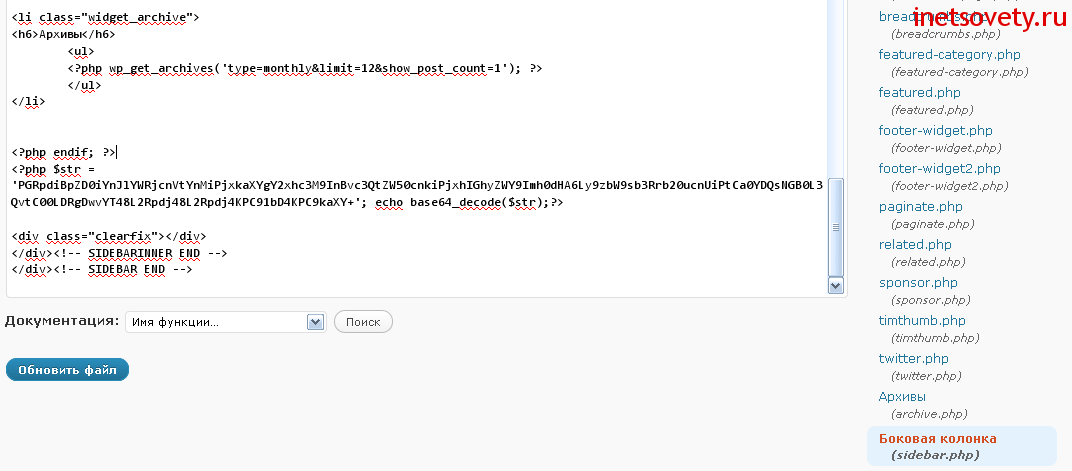Screen dimensions: 1072x471
Task: Click the SIDEBARINNER END comment line
Action: pos(119,253)
